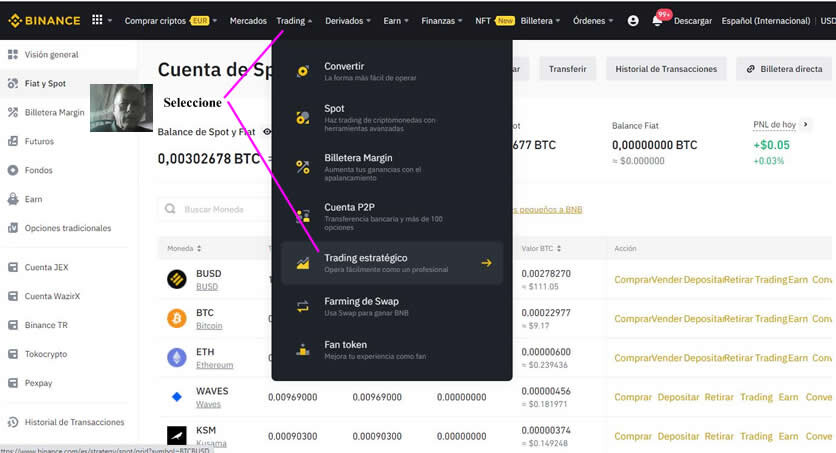Screen dimensions: 836x453
Task: Click the BUSD coin icon
Action: point(177,279)
